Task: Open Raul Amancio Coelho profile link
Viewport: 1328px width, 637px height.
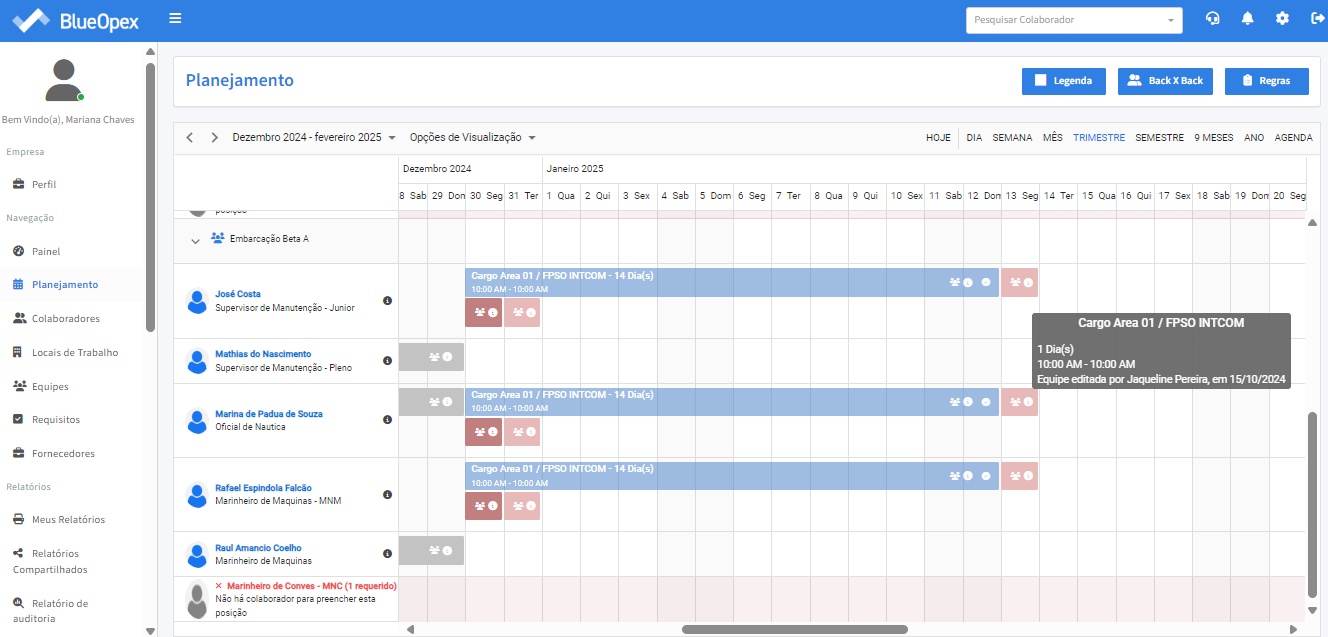Action: pyautogui.click(x=258, y=548)
